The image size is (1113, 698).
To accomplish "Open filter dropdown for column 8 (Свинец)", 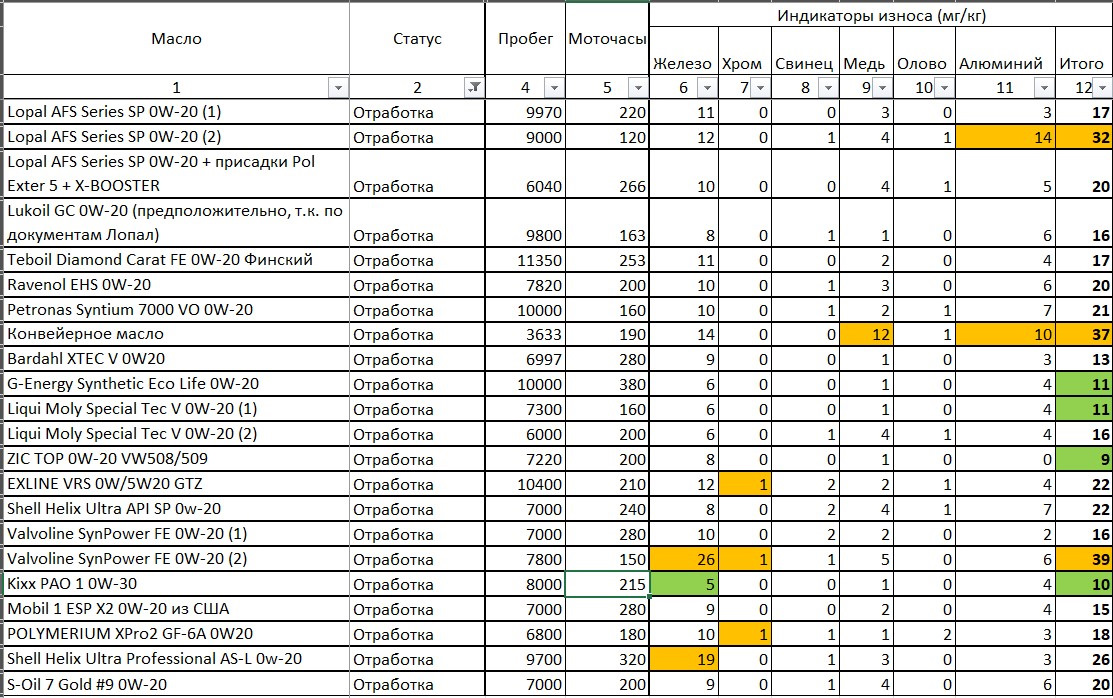I will (828, 88).
